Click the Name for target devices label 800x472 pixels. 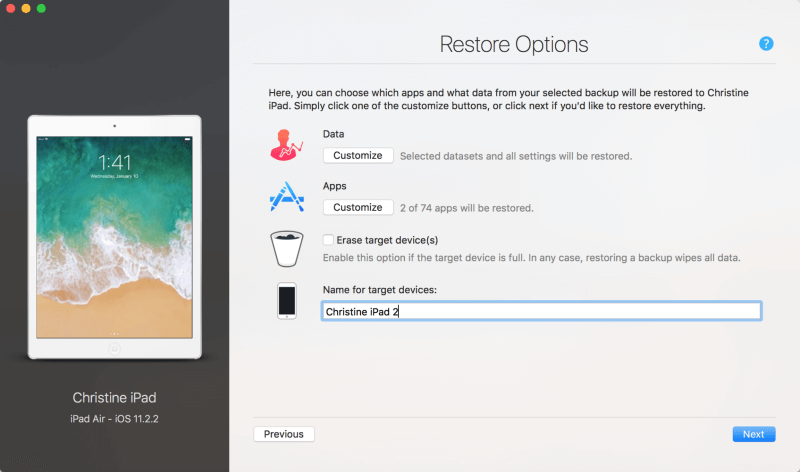tap(380, 290)
